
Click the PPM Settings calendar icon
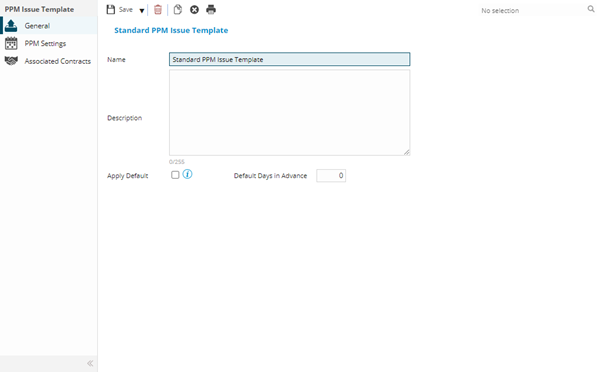click(11, 43)
